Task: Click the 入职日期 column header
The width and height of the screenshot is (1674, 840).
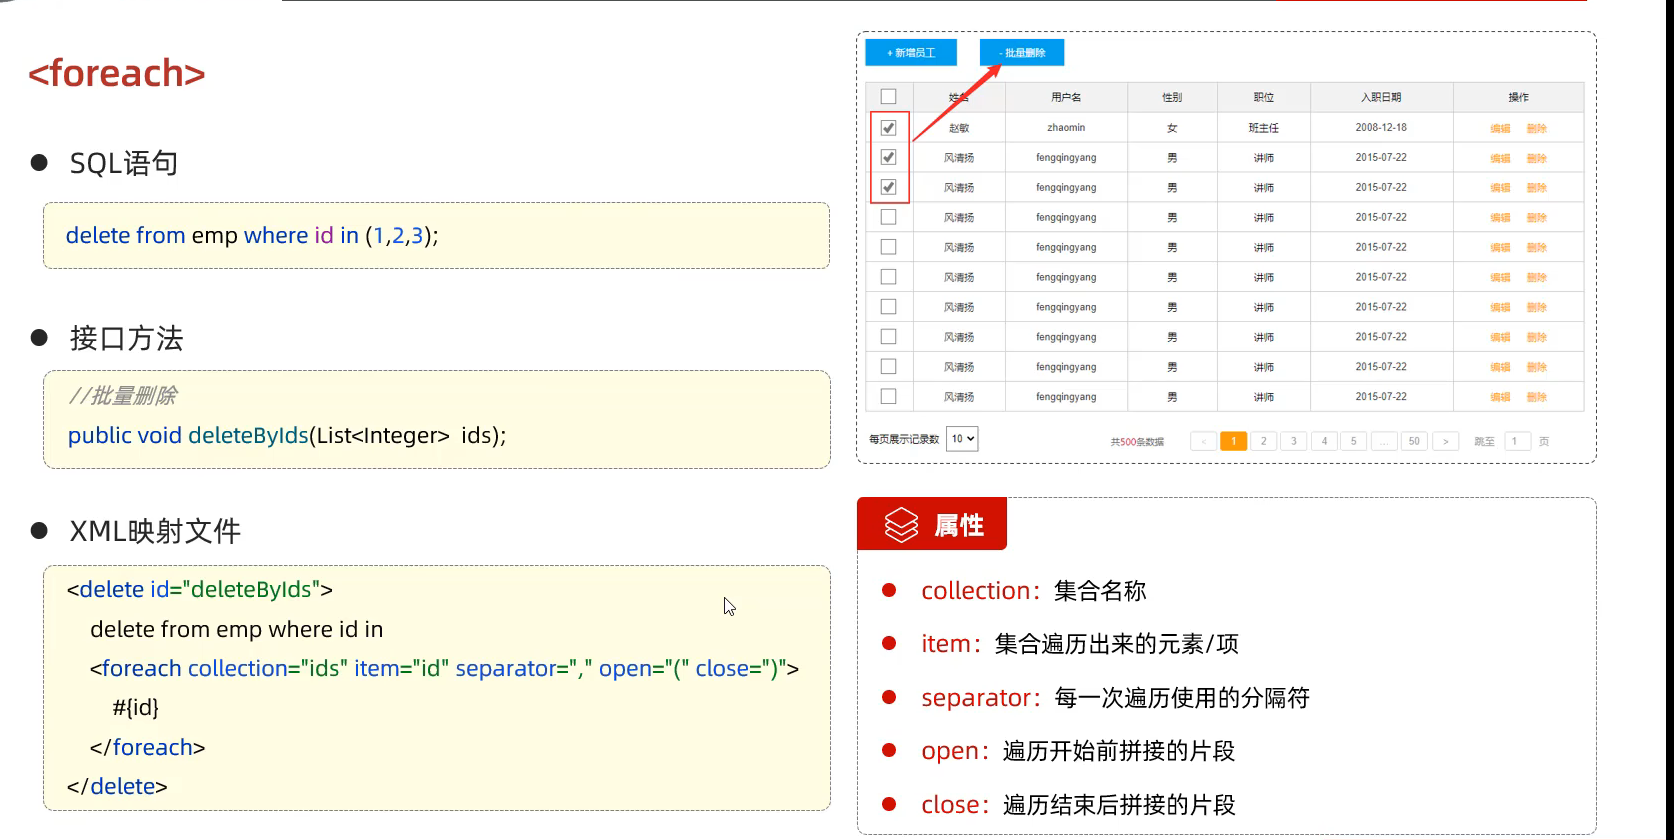Action: coord(1380,97)
